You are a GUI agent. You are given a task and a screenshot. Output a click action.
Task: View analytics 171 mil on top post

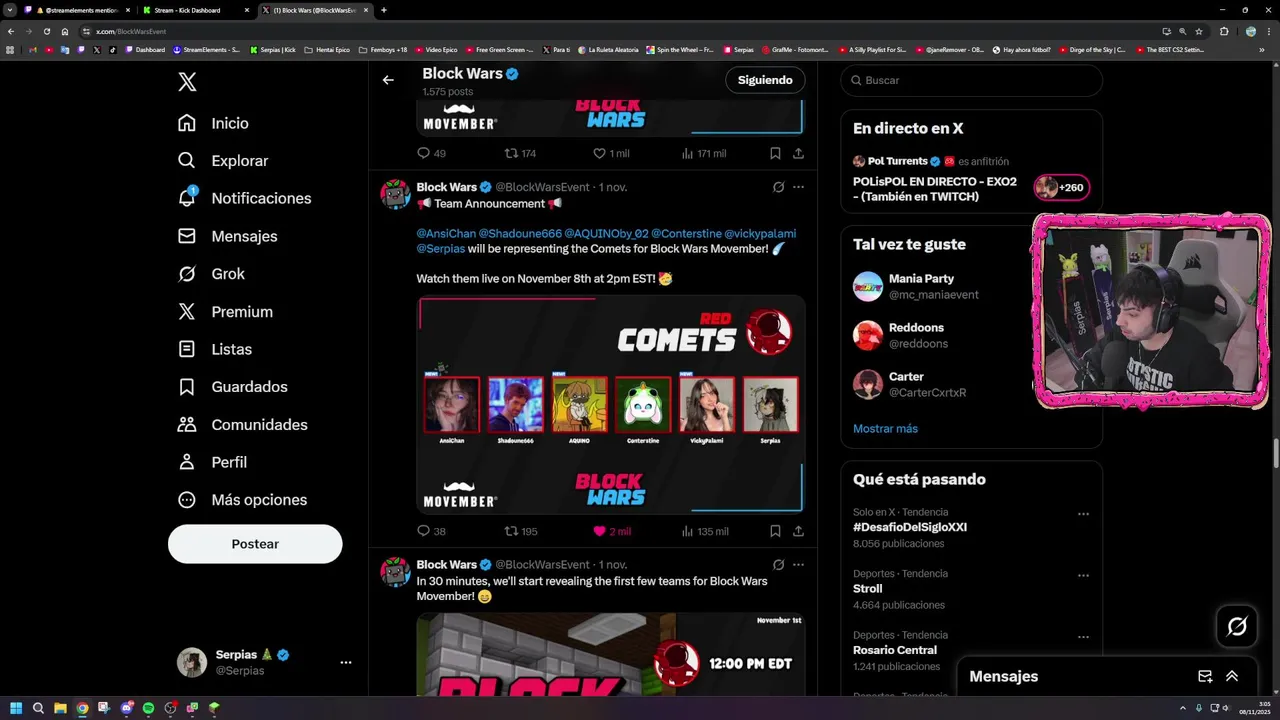704,153
